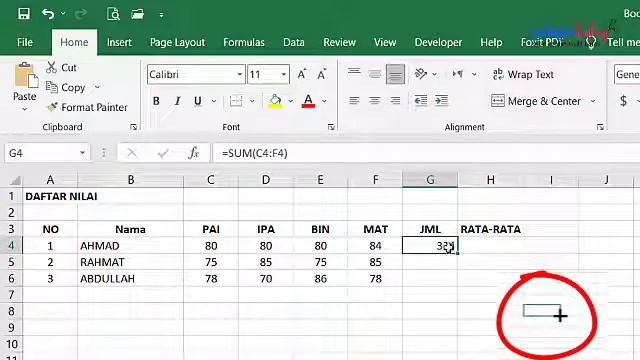Open the font size 11 dropdown

(283, 74)
